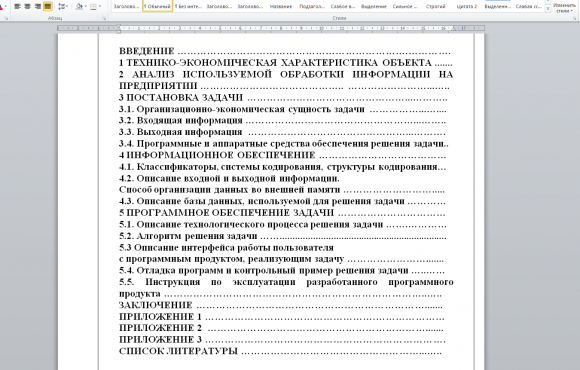Toggle justified alignment button

tap(48, 6)
